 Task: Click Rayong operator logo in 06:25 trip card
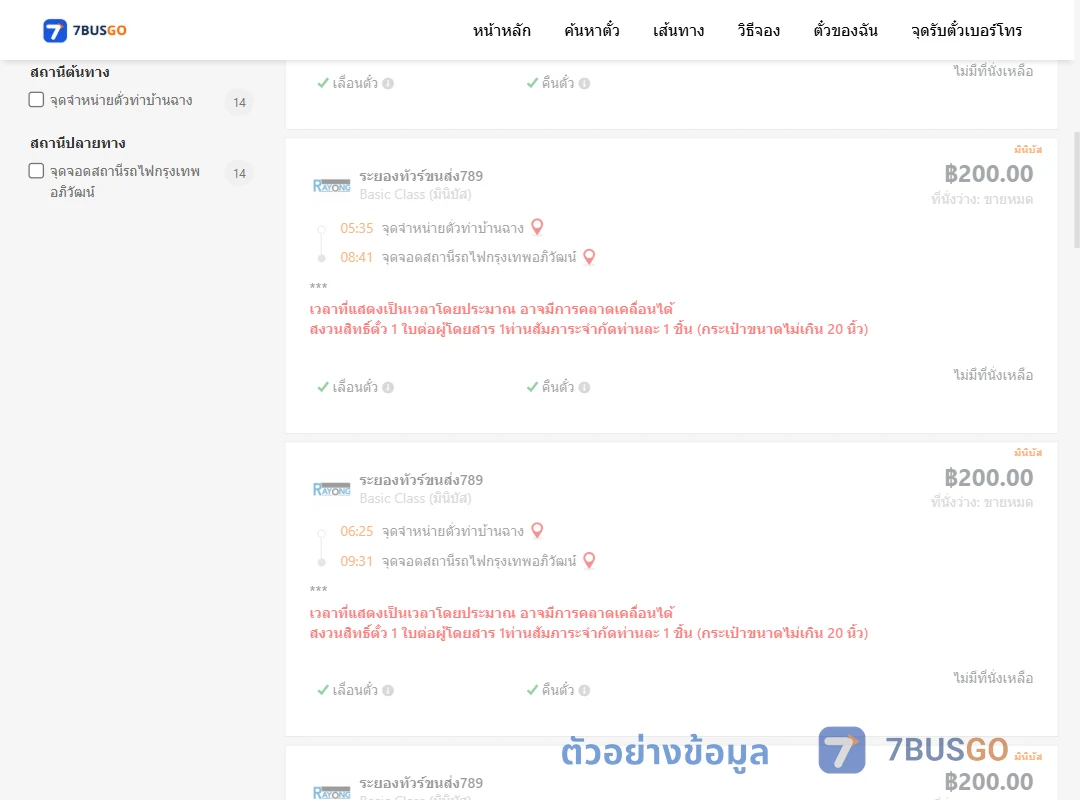[x=331, y=489]
